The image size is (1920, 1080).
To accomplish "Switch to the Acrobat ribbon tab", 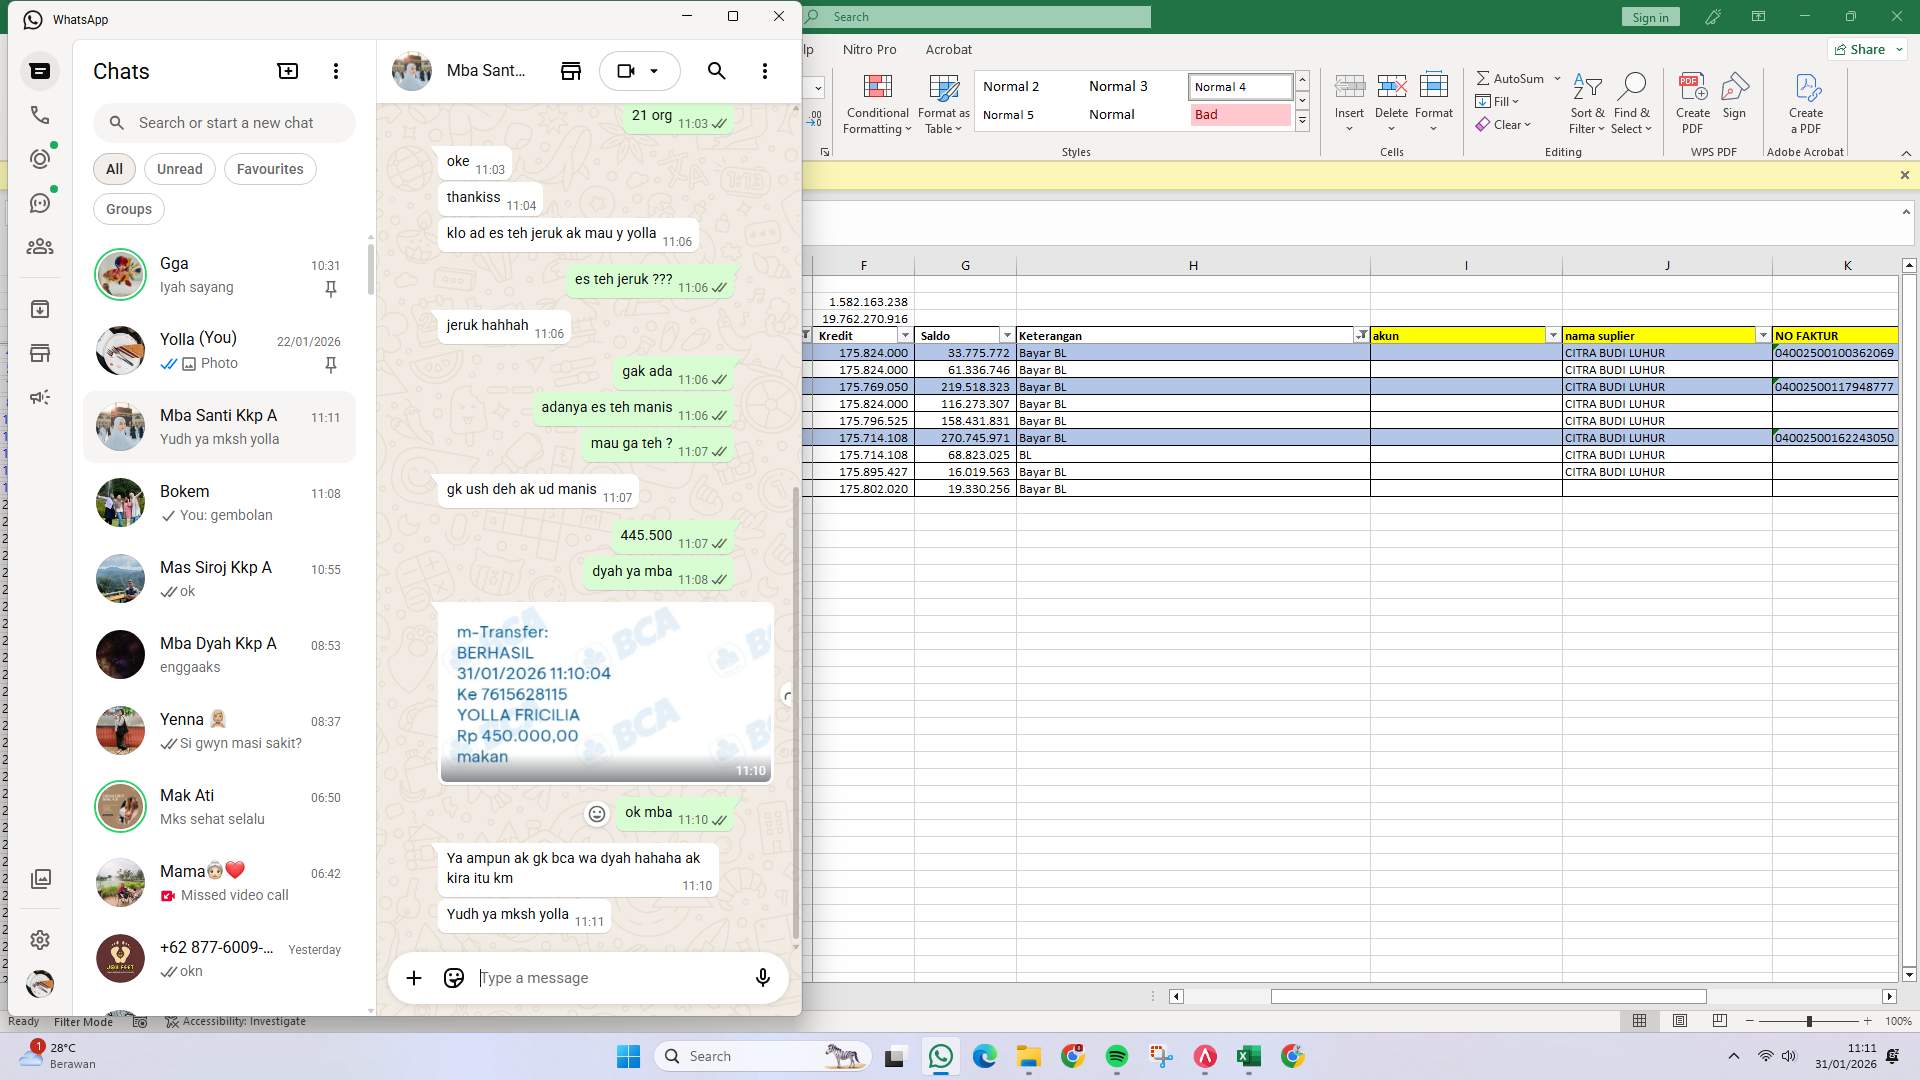I will (948, 49).
